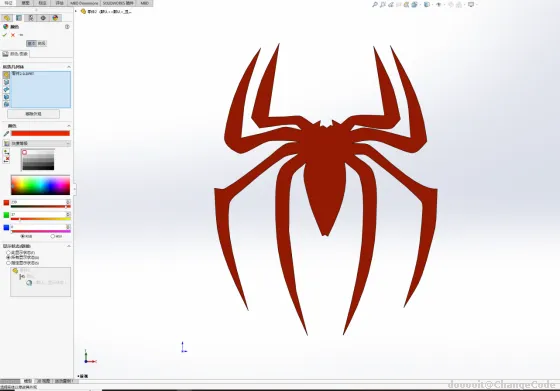
Task: Confirm the color with the green checkmark
Action: click(x=5, y=35)
